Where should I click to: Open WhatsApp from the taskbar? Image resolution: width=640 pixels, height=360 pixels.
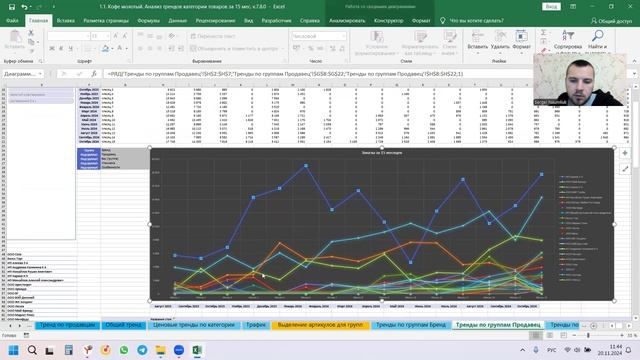click(124, 350)
